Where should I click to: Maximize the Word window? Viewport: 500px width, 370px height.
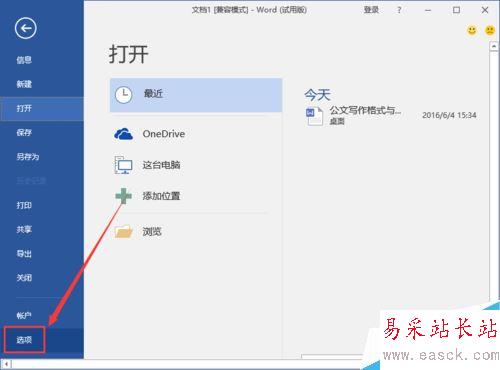(x=456, y=10)
